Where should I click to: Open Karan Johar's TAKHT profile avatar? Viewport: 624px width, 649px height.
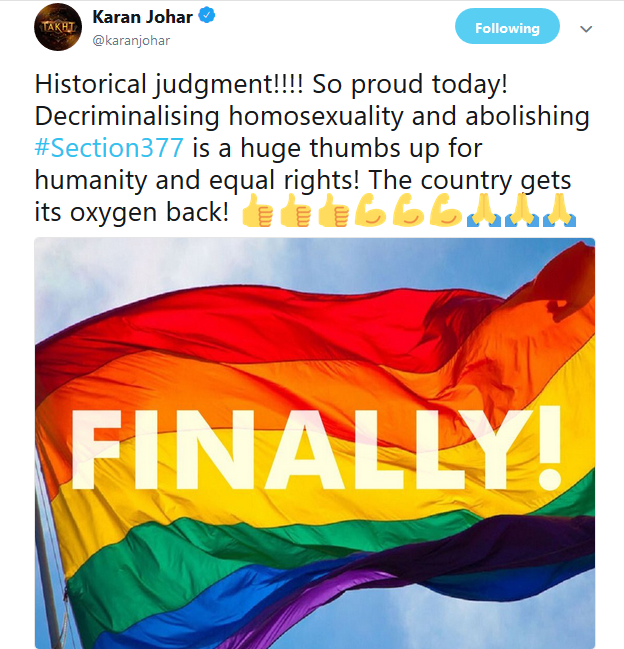58,27
